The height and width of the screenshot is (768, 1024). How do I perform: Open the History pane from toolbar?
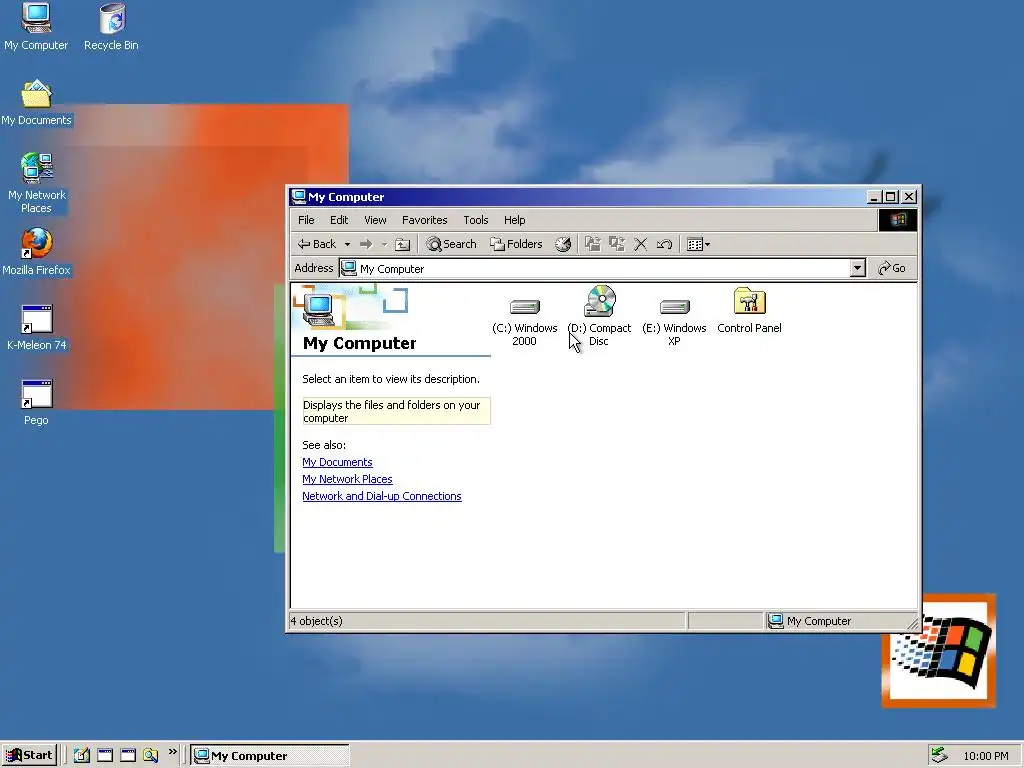point(563,244)
